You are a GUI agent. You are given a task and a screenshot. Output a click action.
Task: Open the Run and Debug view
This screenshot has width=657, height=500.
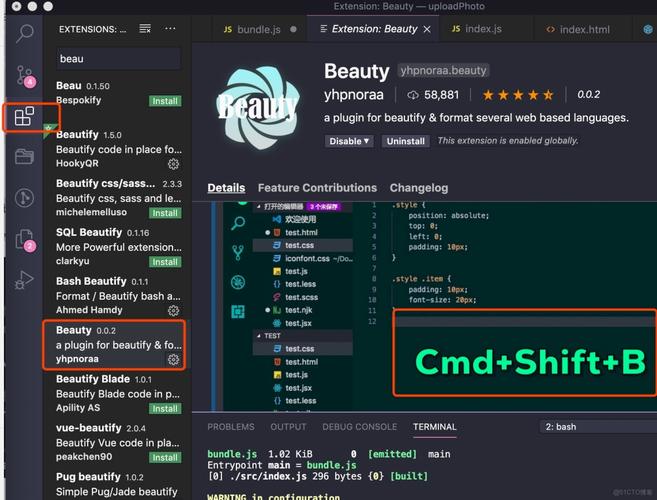click(x=24, y=280)
